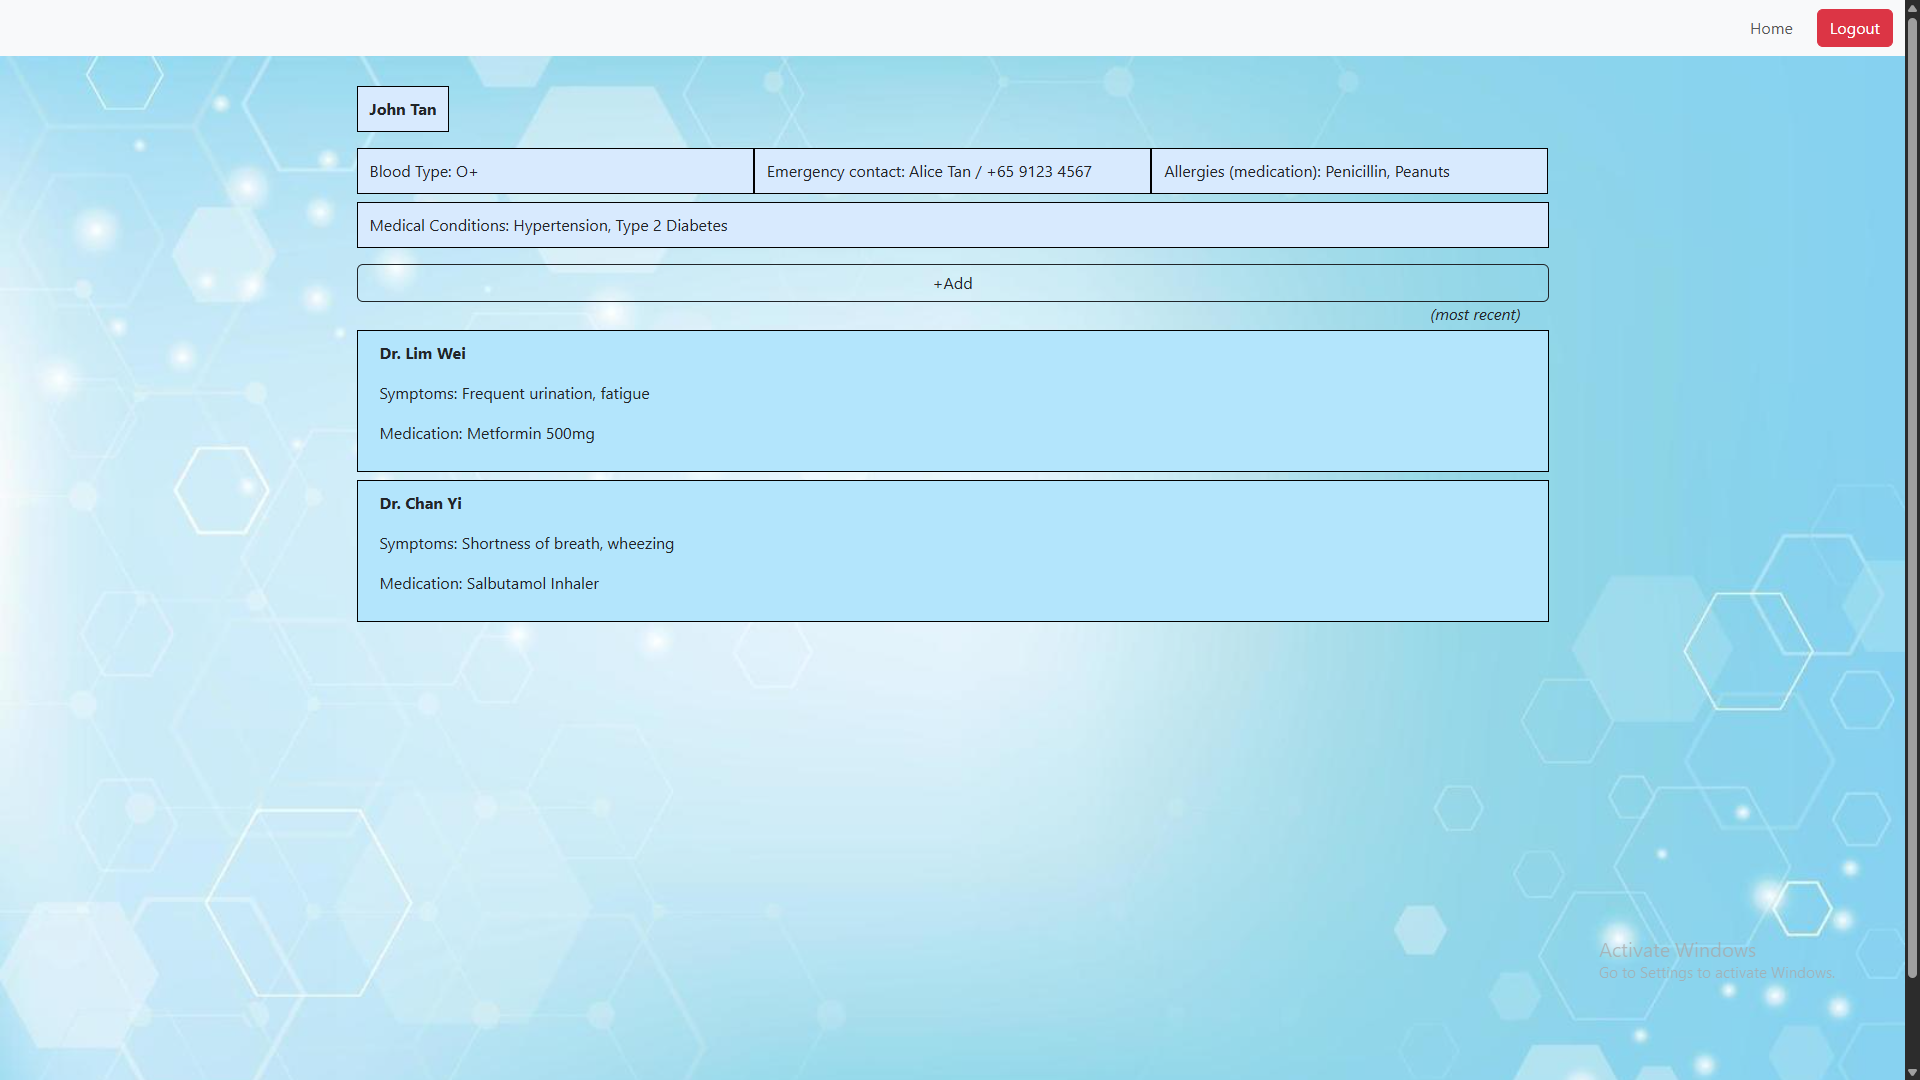Click the vertical page scrollbar thumb

click(1912, 500)
